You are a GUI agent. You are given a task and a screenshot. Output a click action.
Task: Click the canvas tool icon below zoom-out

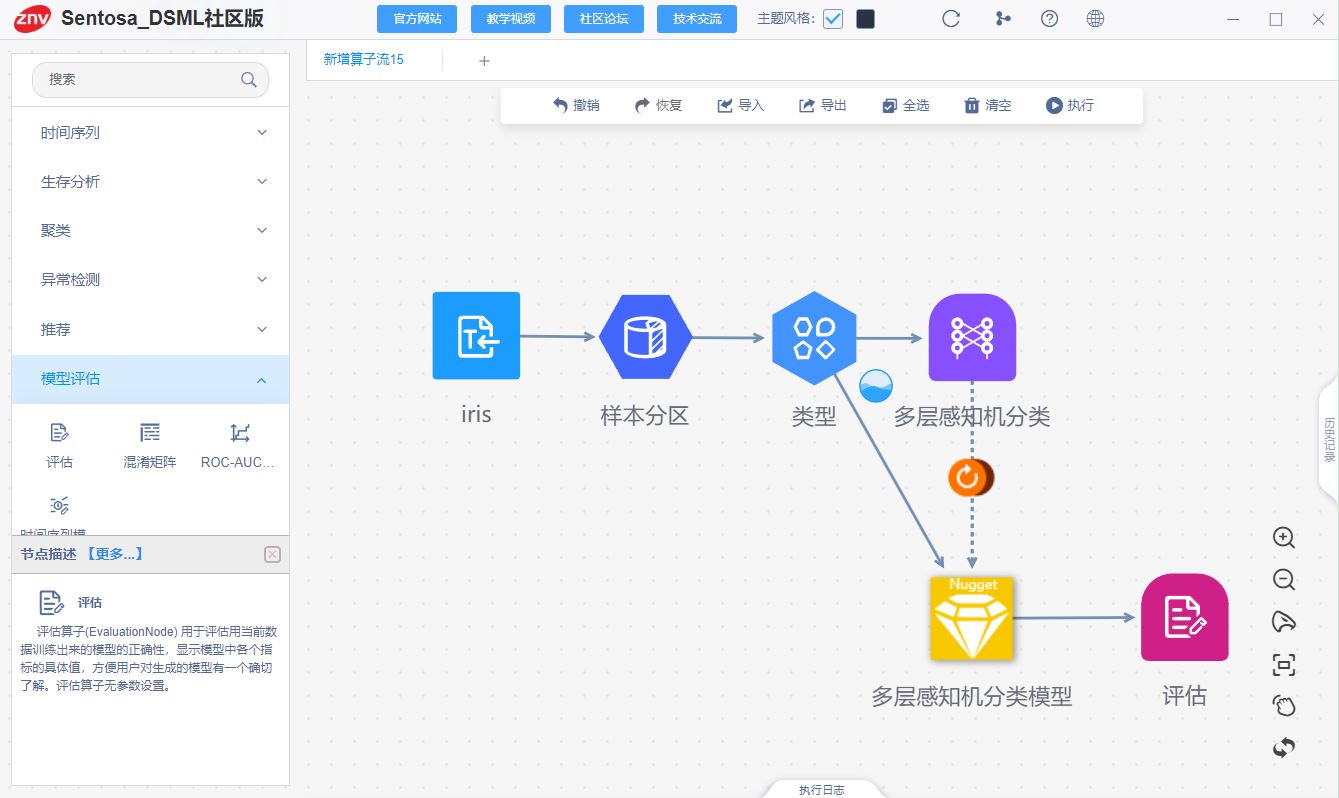point(1284,622)
